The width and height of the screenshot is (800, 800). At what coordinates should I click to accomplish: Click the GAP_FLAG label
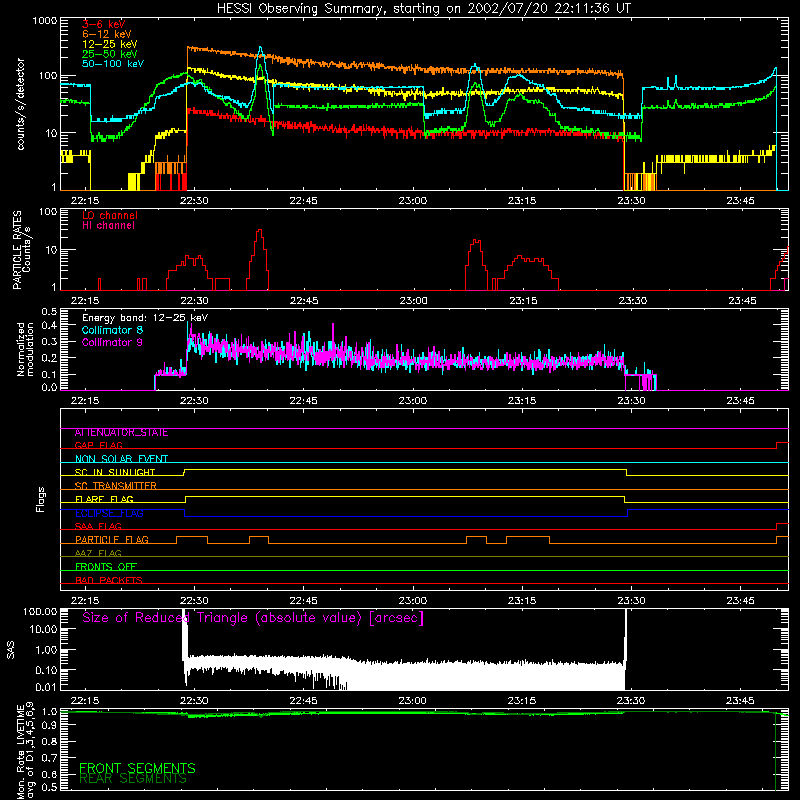coord(99,445)
